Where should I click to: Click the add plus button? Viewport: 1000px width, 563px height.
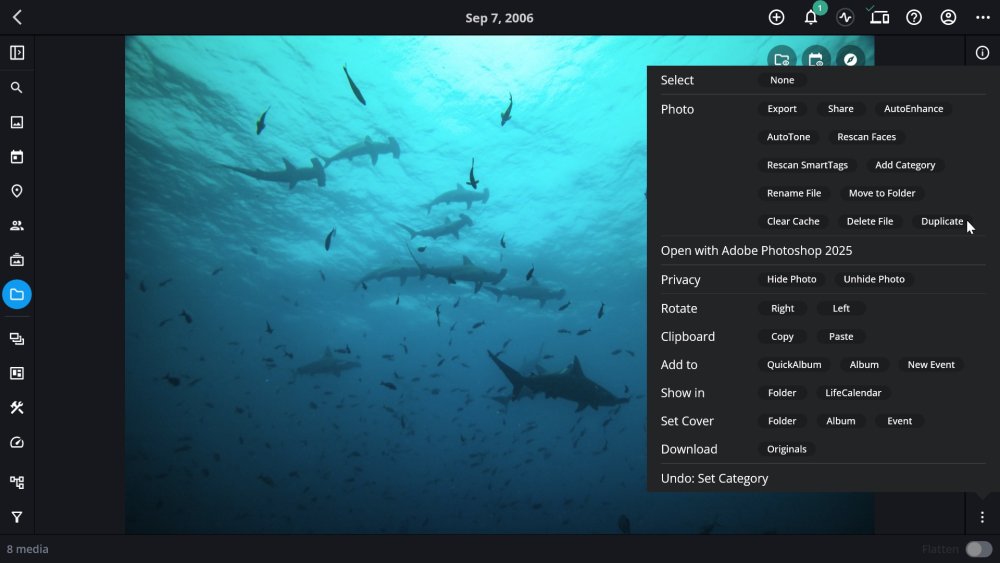coord(776,18)
